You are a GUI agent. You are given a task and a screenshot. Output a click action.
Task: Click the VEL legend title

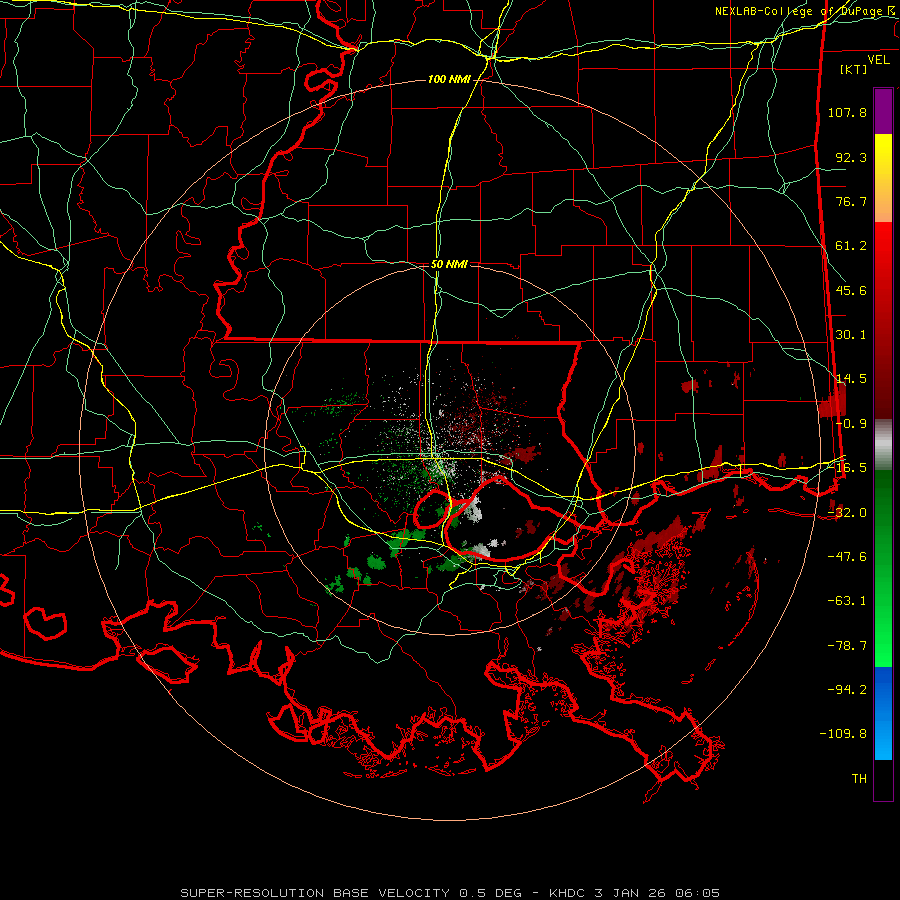pos(878,60)
